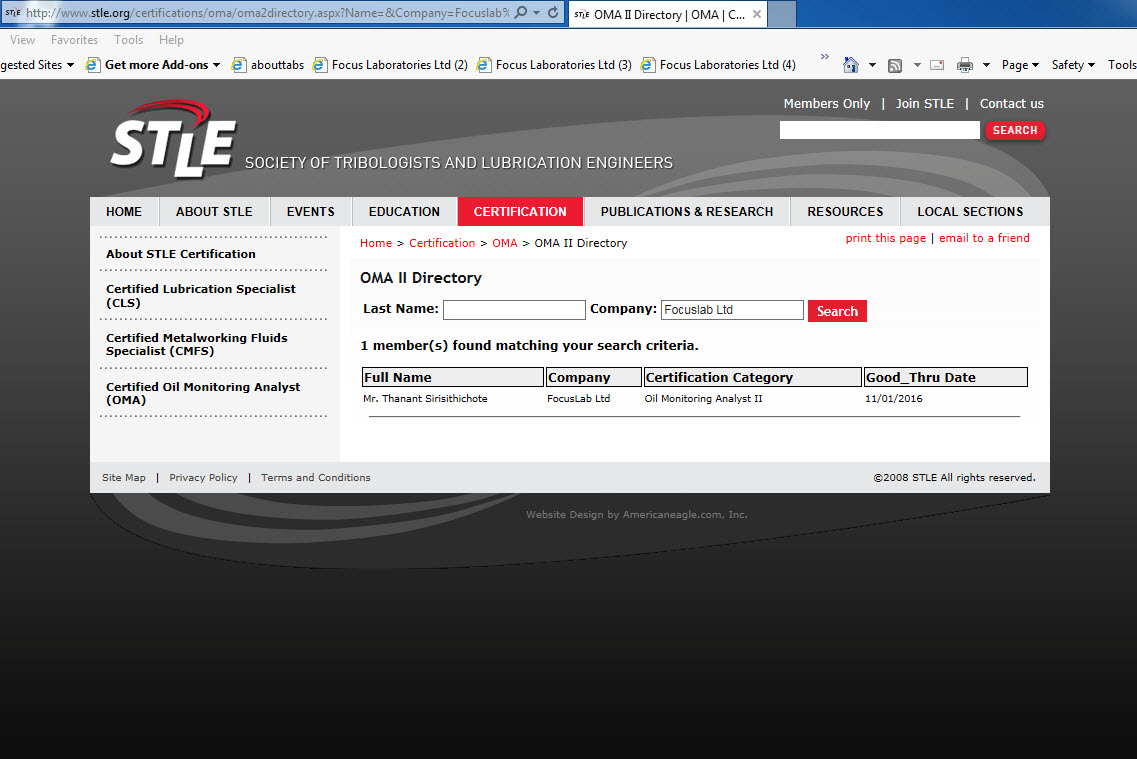Image resolution: width=1137 pixels, height=759 pixels.
Task: Open the Join STLE link
Action: [x=925, y=104]
